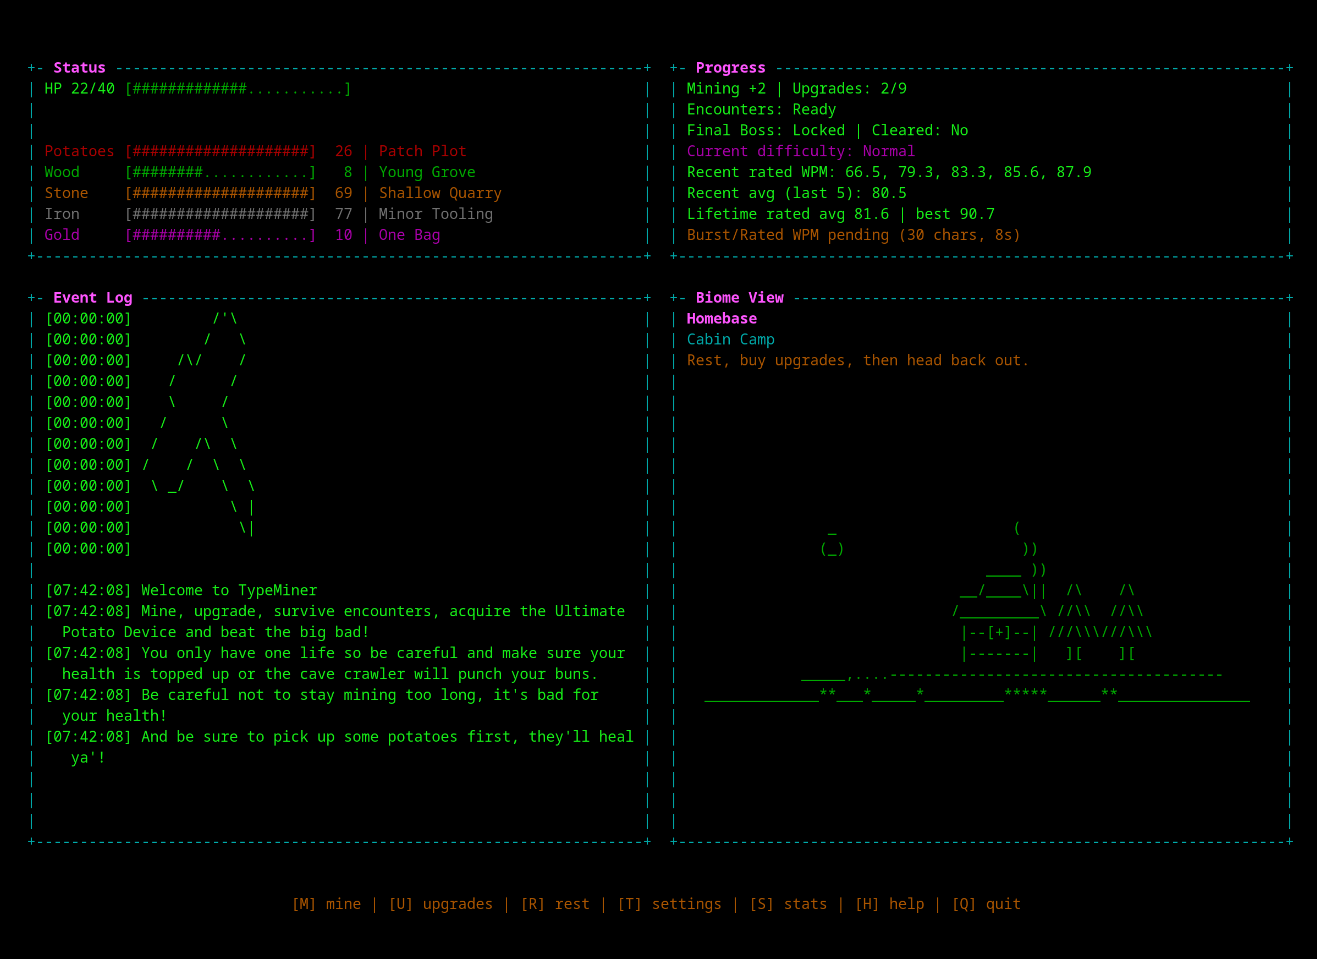Click the "Patch Plot" upgrade name
The image size is (1317, 959).
422,151
